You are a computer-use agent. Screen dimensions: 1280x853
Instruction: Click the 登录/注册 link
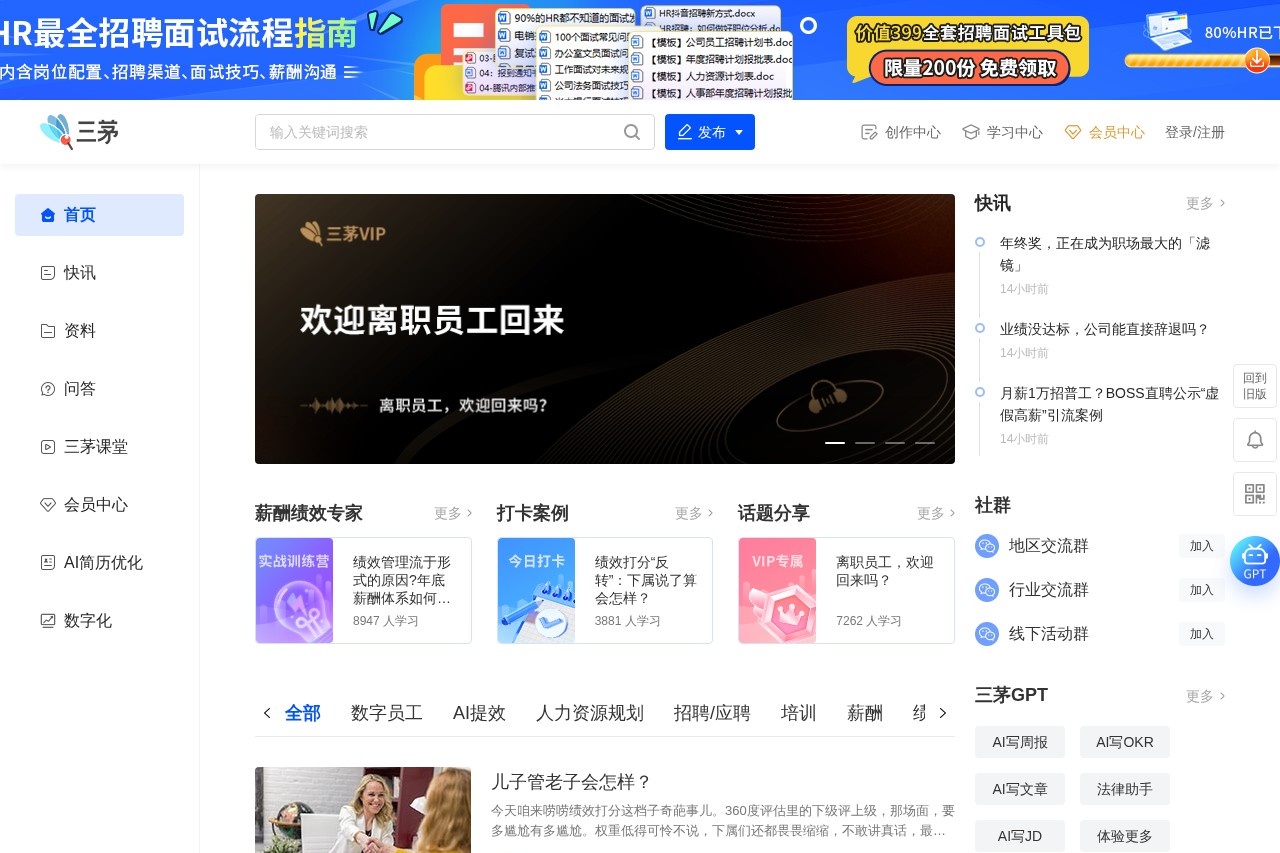[x=1195, y=132]
